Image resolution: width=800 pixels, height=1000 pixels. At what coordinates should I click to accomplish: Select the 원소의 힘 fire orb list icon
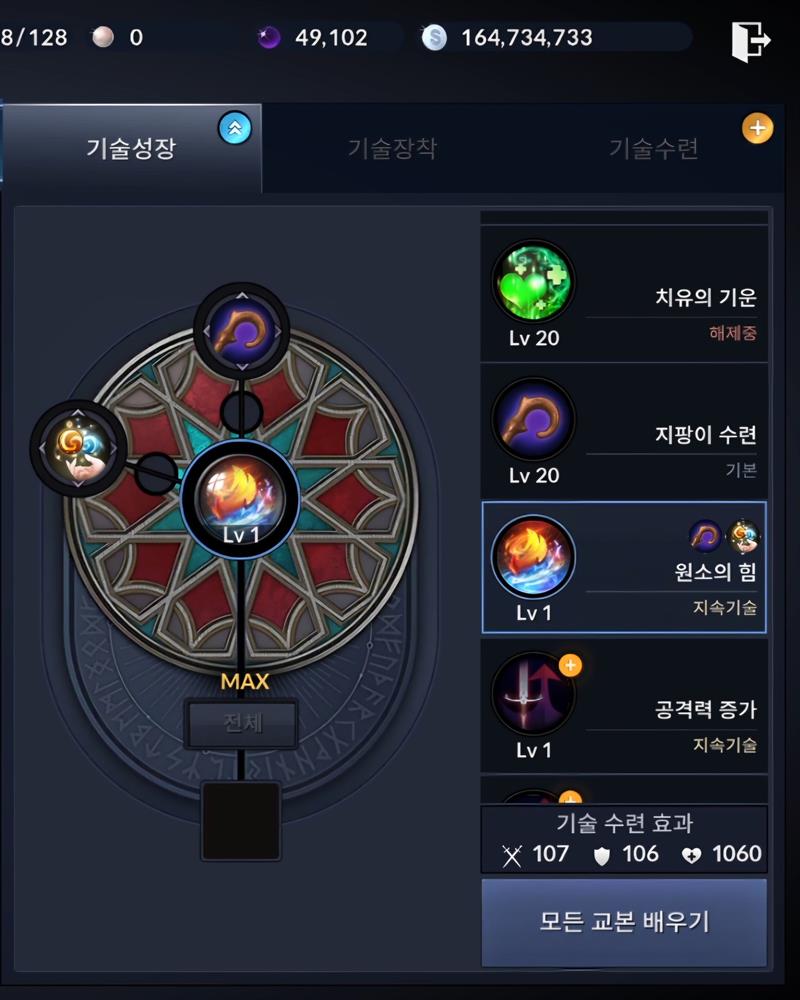click(x=533, y=557)
